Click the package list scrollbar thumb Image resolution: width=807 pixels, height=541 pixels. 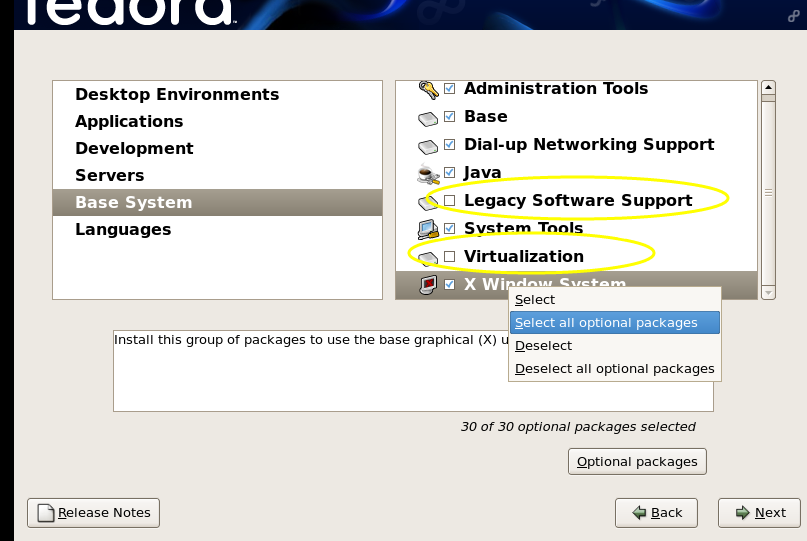[x=768, y=193]
